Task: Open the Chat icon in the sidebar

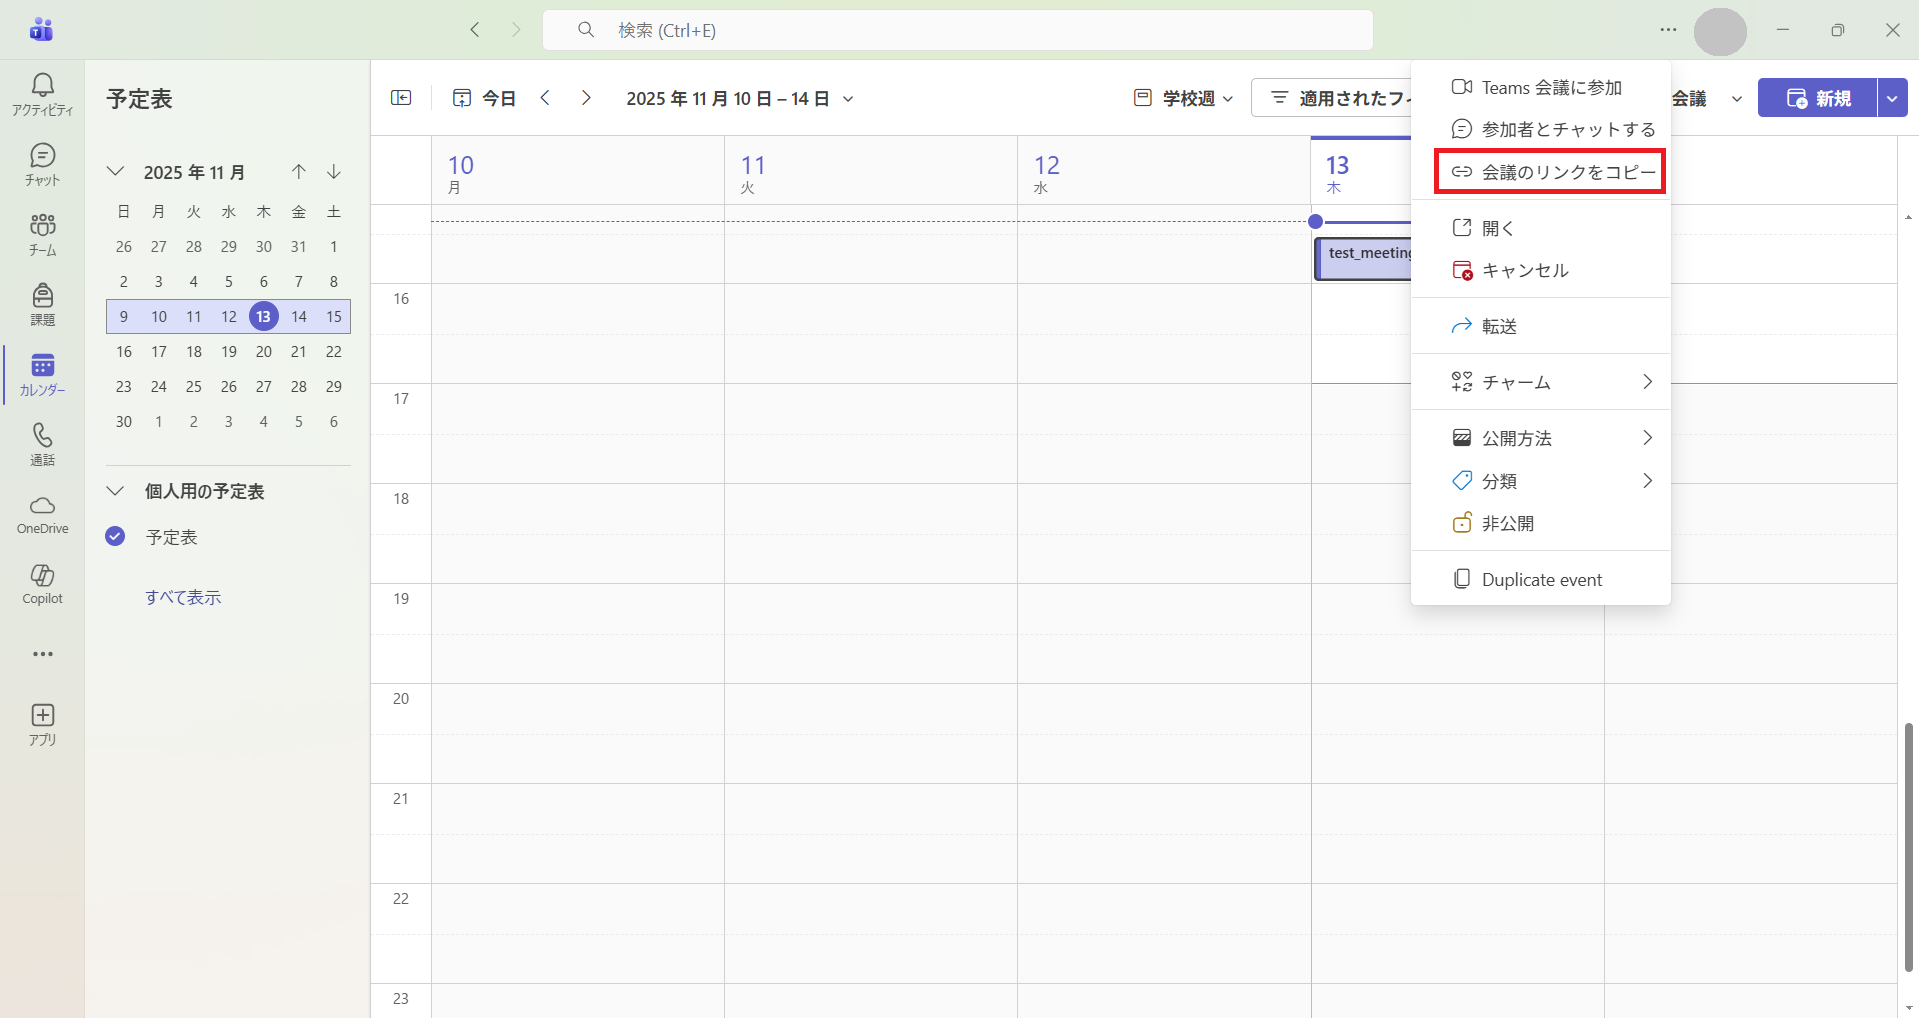Action: [42, 164]
